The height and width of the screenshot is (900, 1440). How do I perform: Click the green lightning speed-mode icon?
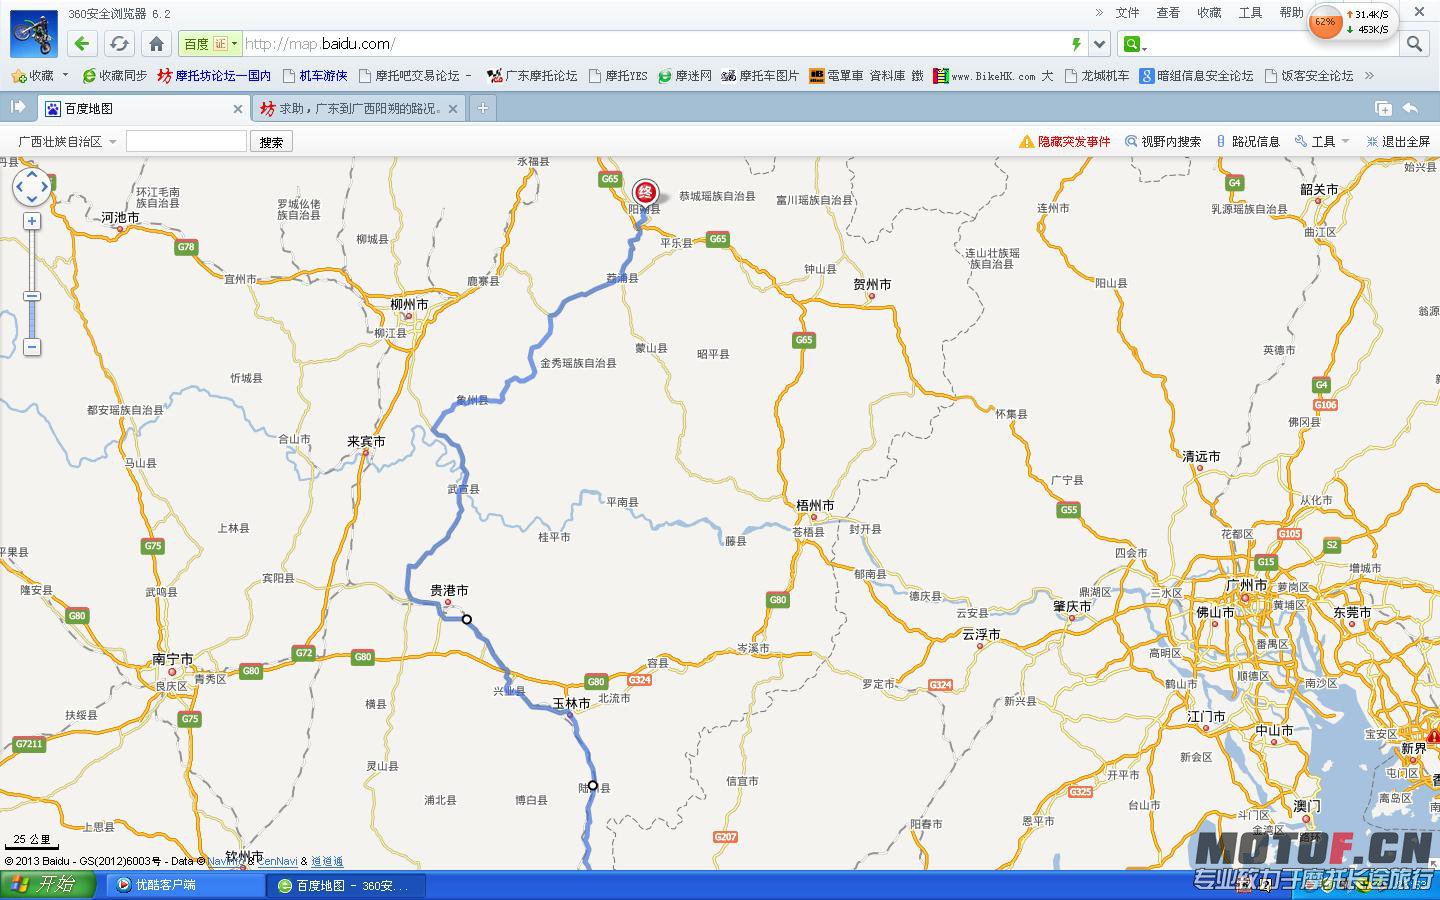point(1076,44)
